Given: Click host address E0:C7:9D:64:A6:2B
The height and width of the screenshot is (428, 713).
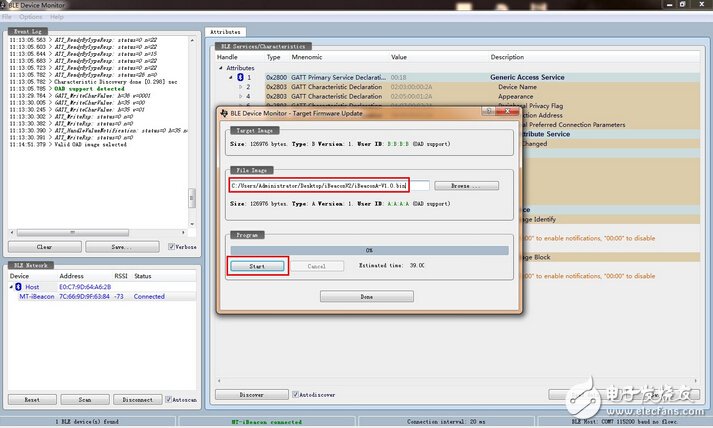Looking at the screenshot, I should pyautogui.click(x=85, y=287).
